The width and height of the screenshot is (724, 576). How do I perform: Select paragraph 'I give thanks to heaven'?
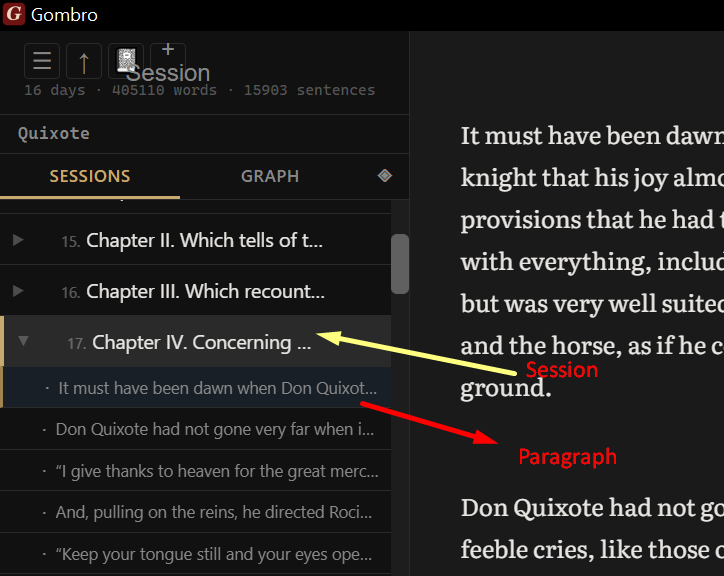tap(196, 471)
